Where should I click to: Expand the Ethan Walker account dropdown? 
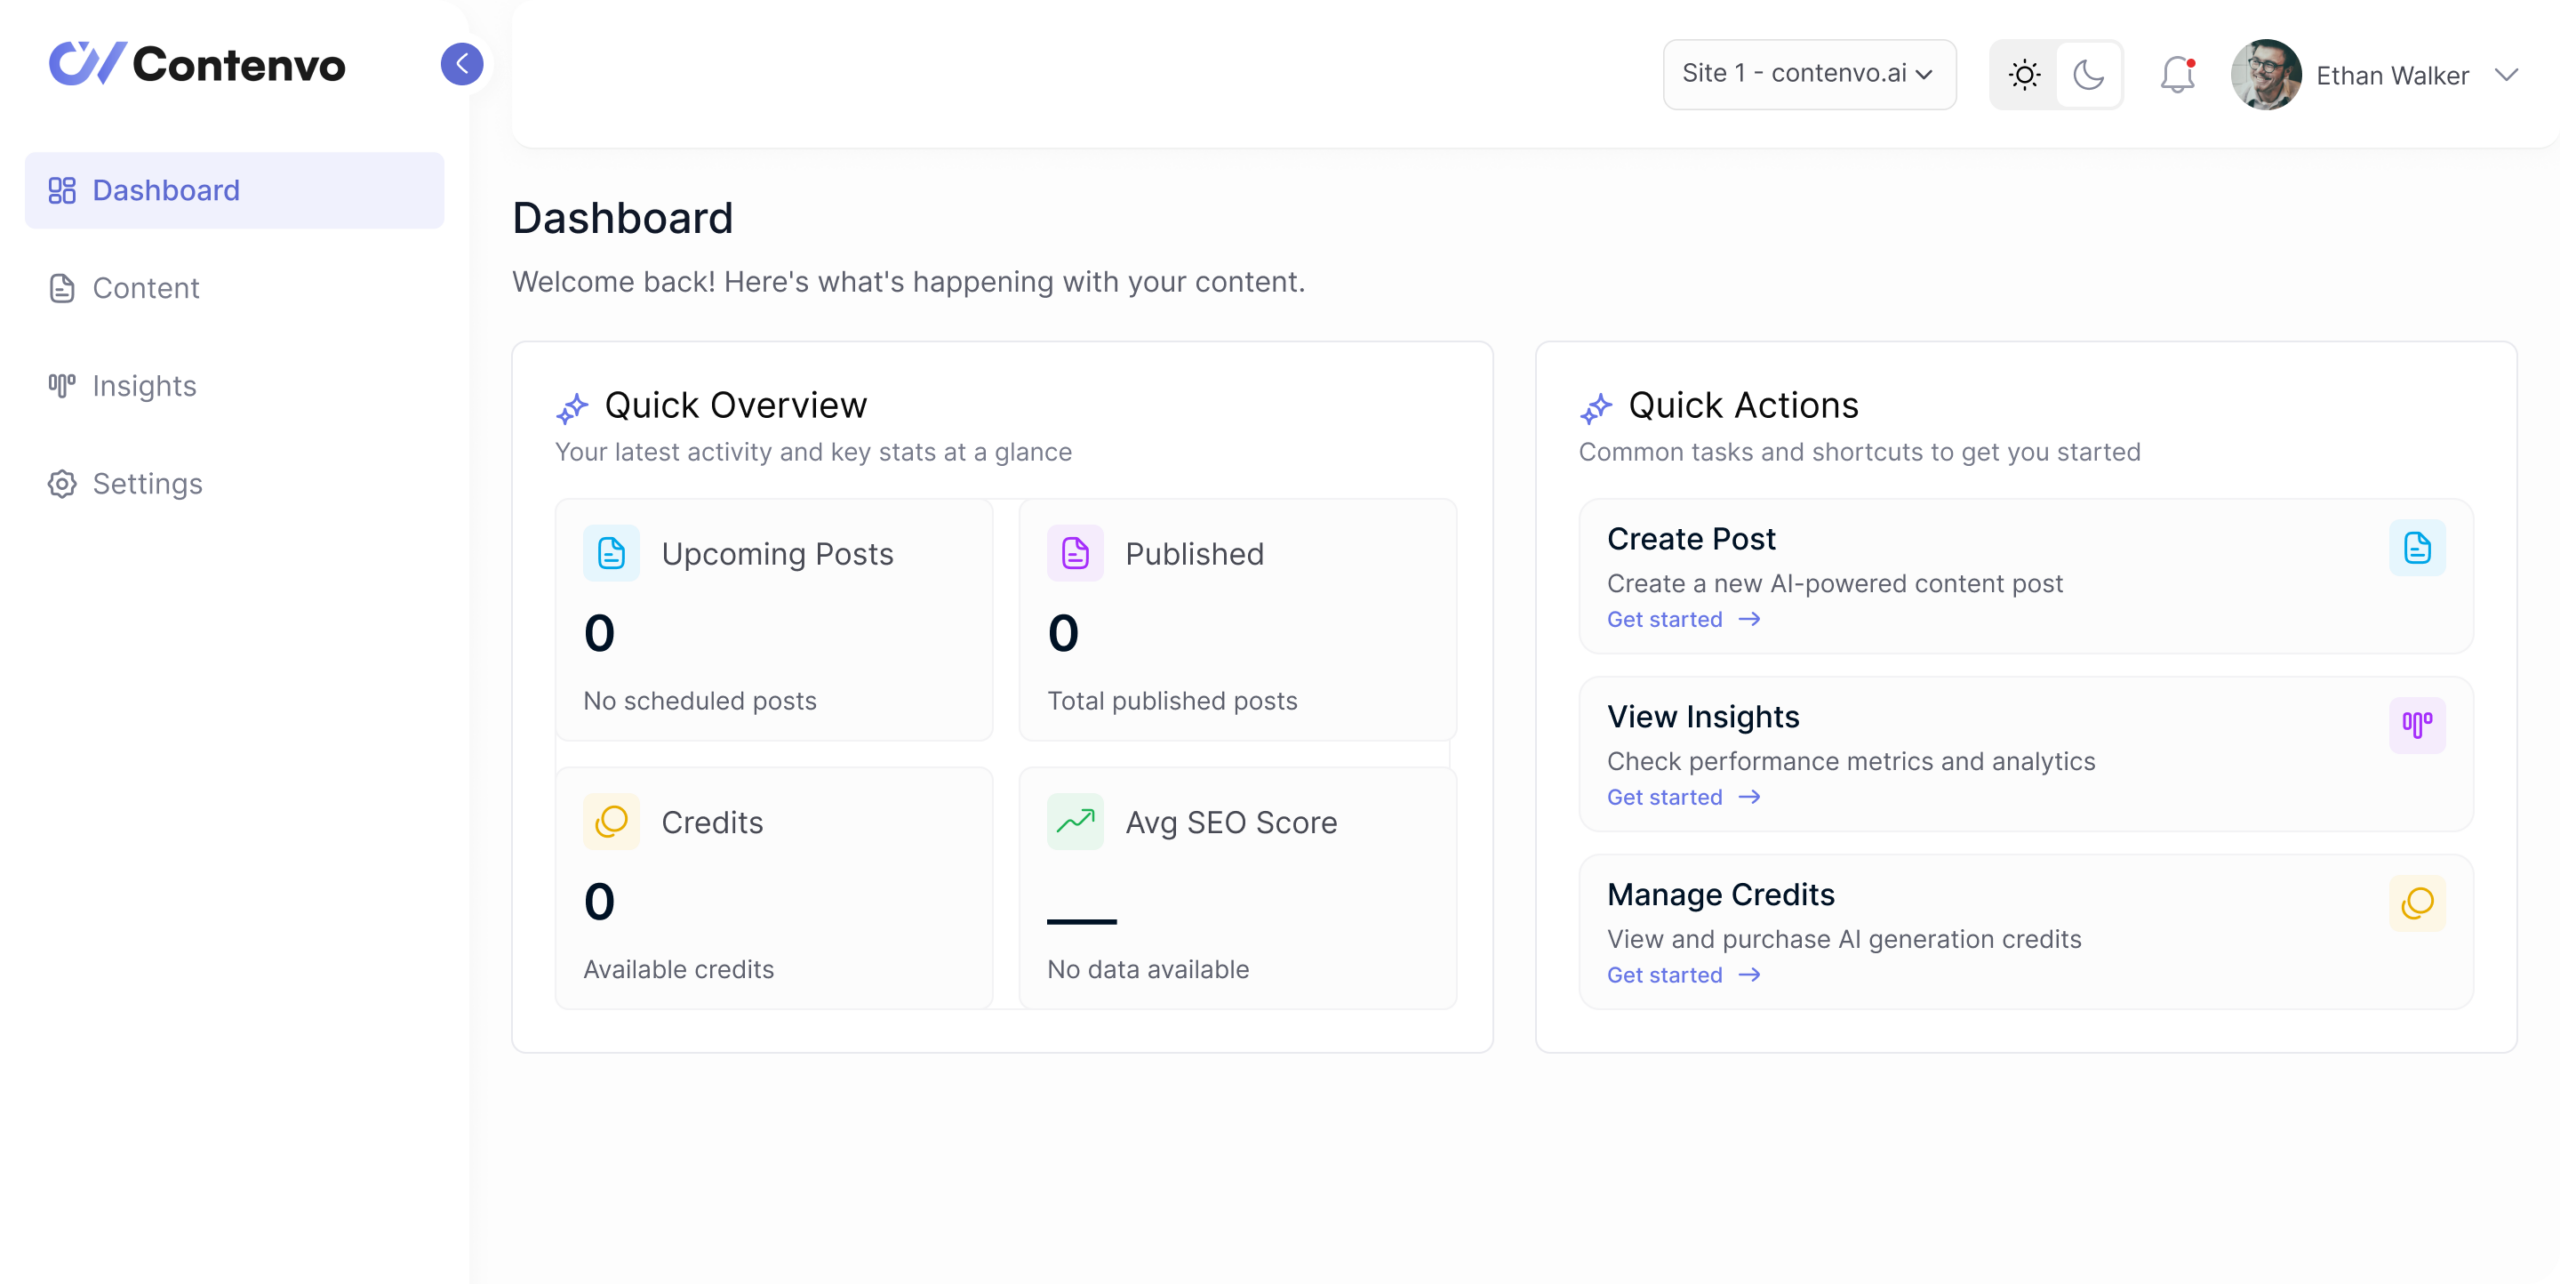click(2508, 74)
